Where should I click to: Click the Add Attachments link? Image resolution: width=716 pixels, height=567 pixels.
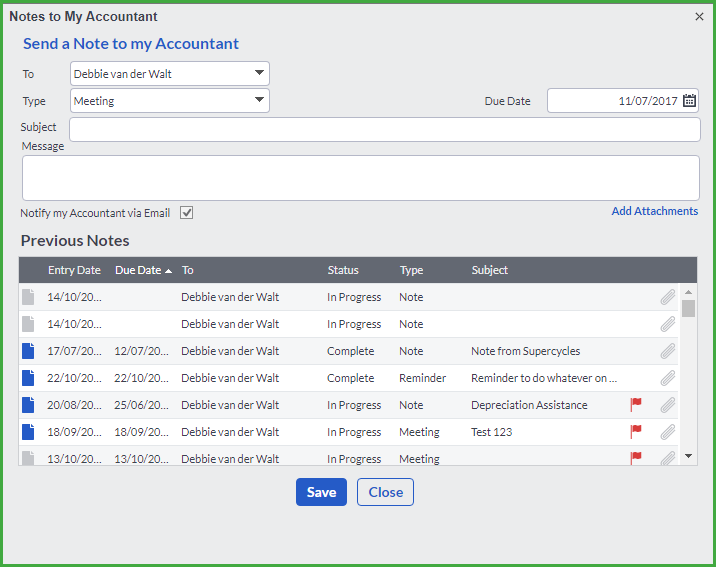(x=655, y=211)
